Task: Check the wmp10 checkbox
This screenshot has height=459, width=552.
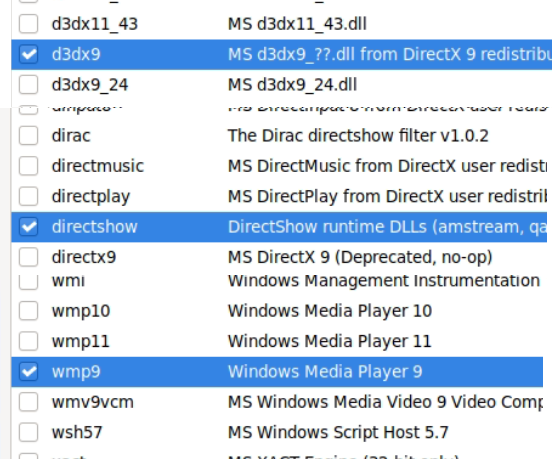Action: point(29,311)
